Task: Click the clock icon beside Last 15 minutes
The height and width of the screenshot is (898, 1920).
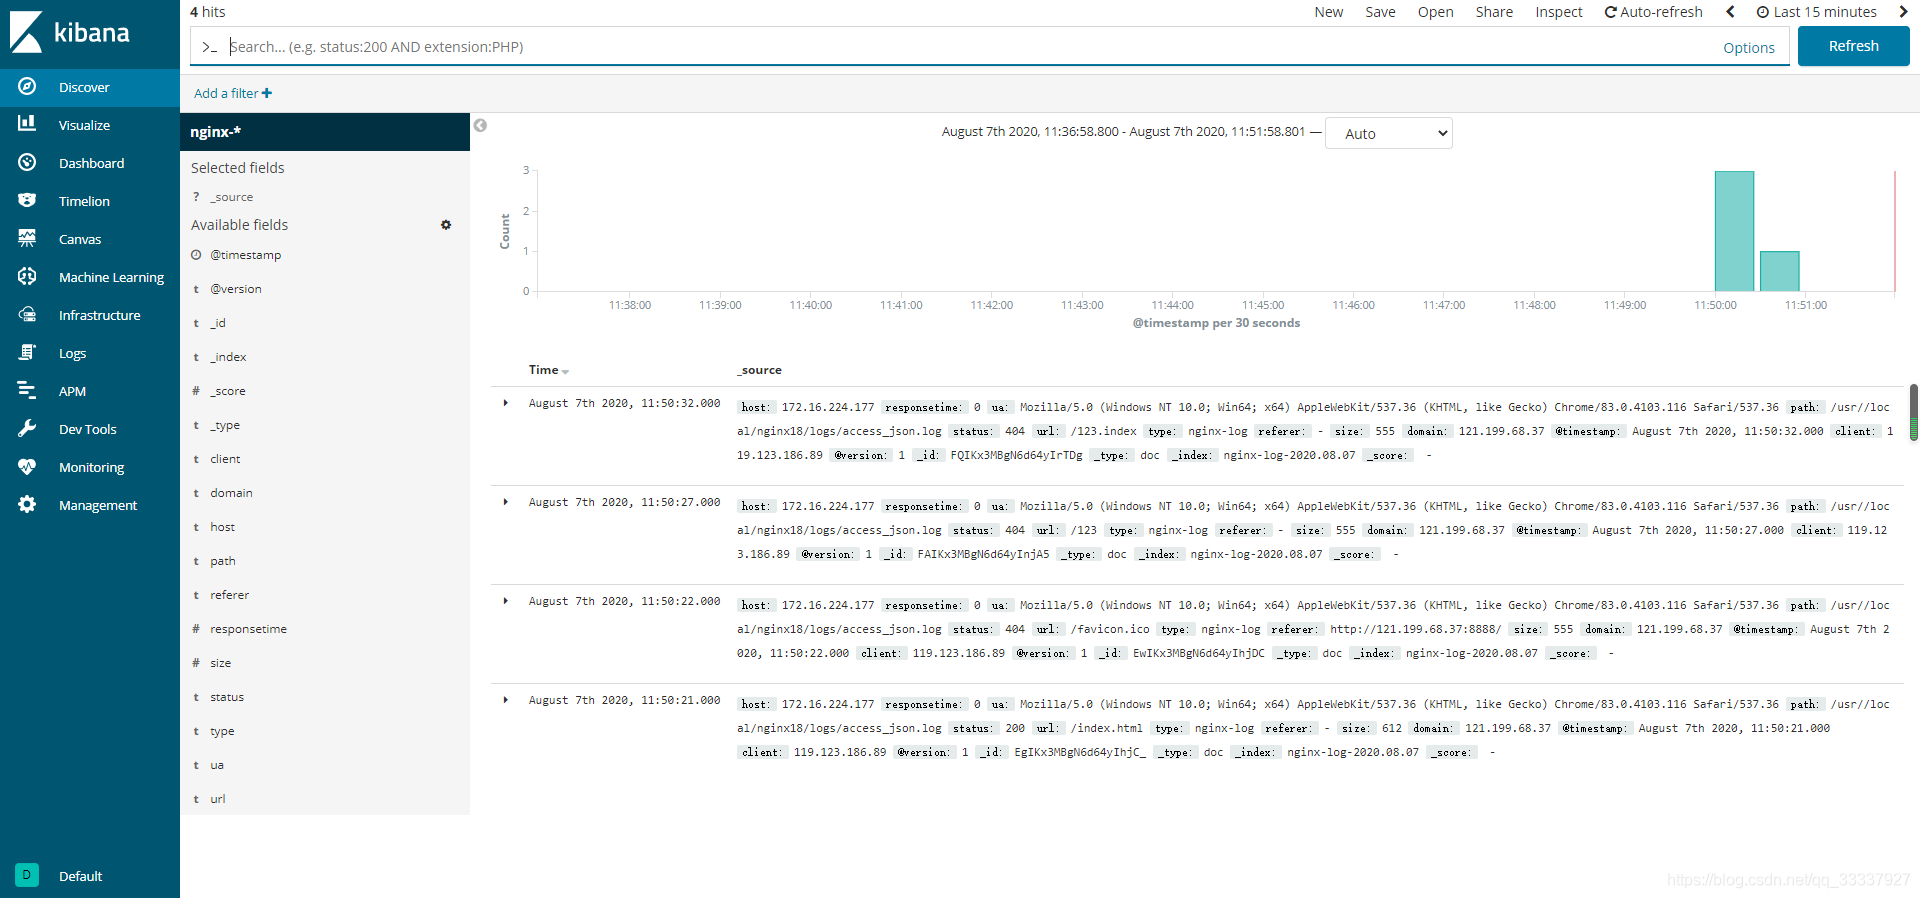Action: [x=1763, y=12]
